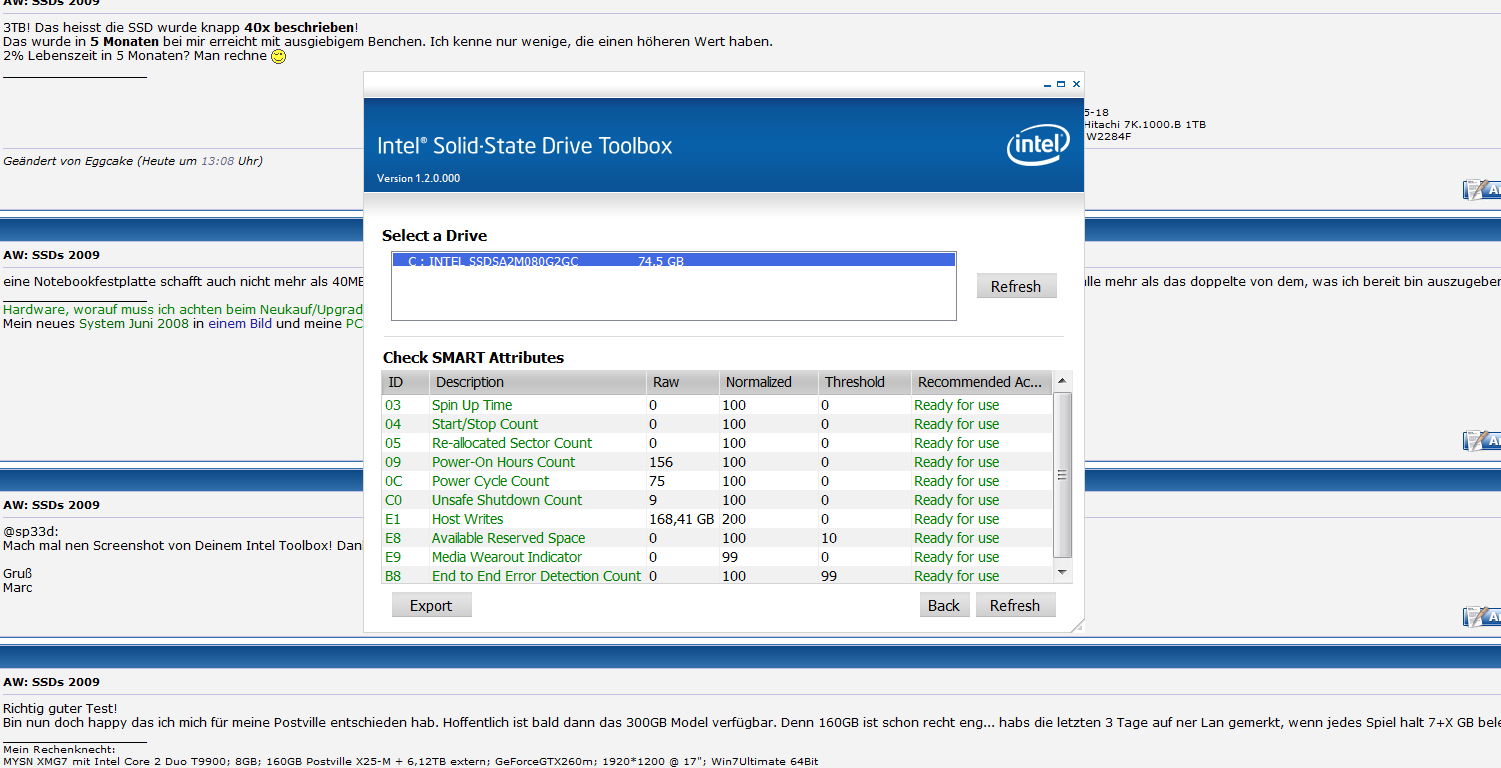Click the Refresh button next to Back
Image resolution: width=1501 pixels, height=768 pixels.
tap(1015, 605)
